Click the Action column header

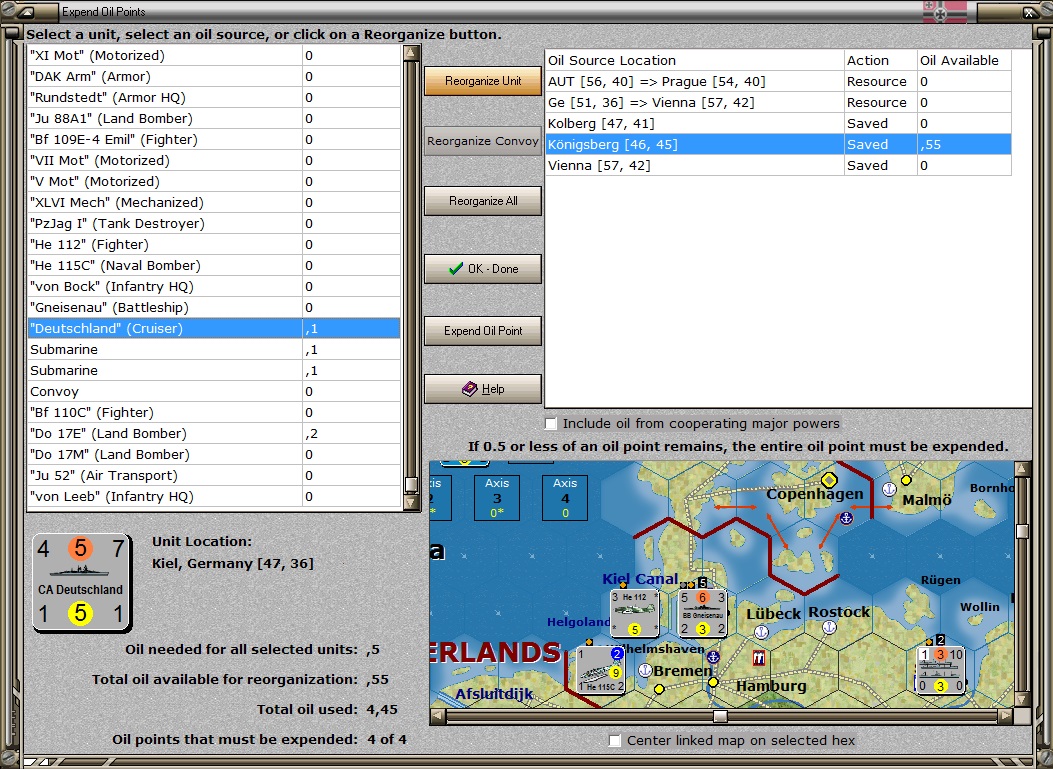(x=880, y=60)
